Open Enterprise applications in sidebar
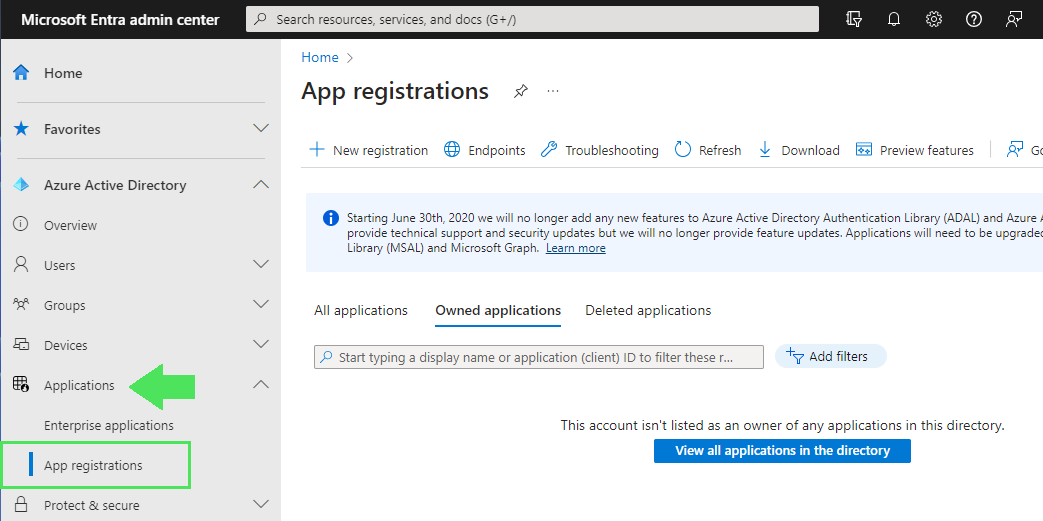 point(108,425)
